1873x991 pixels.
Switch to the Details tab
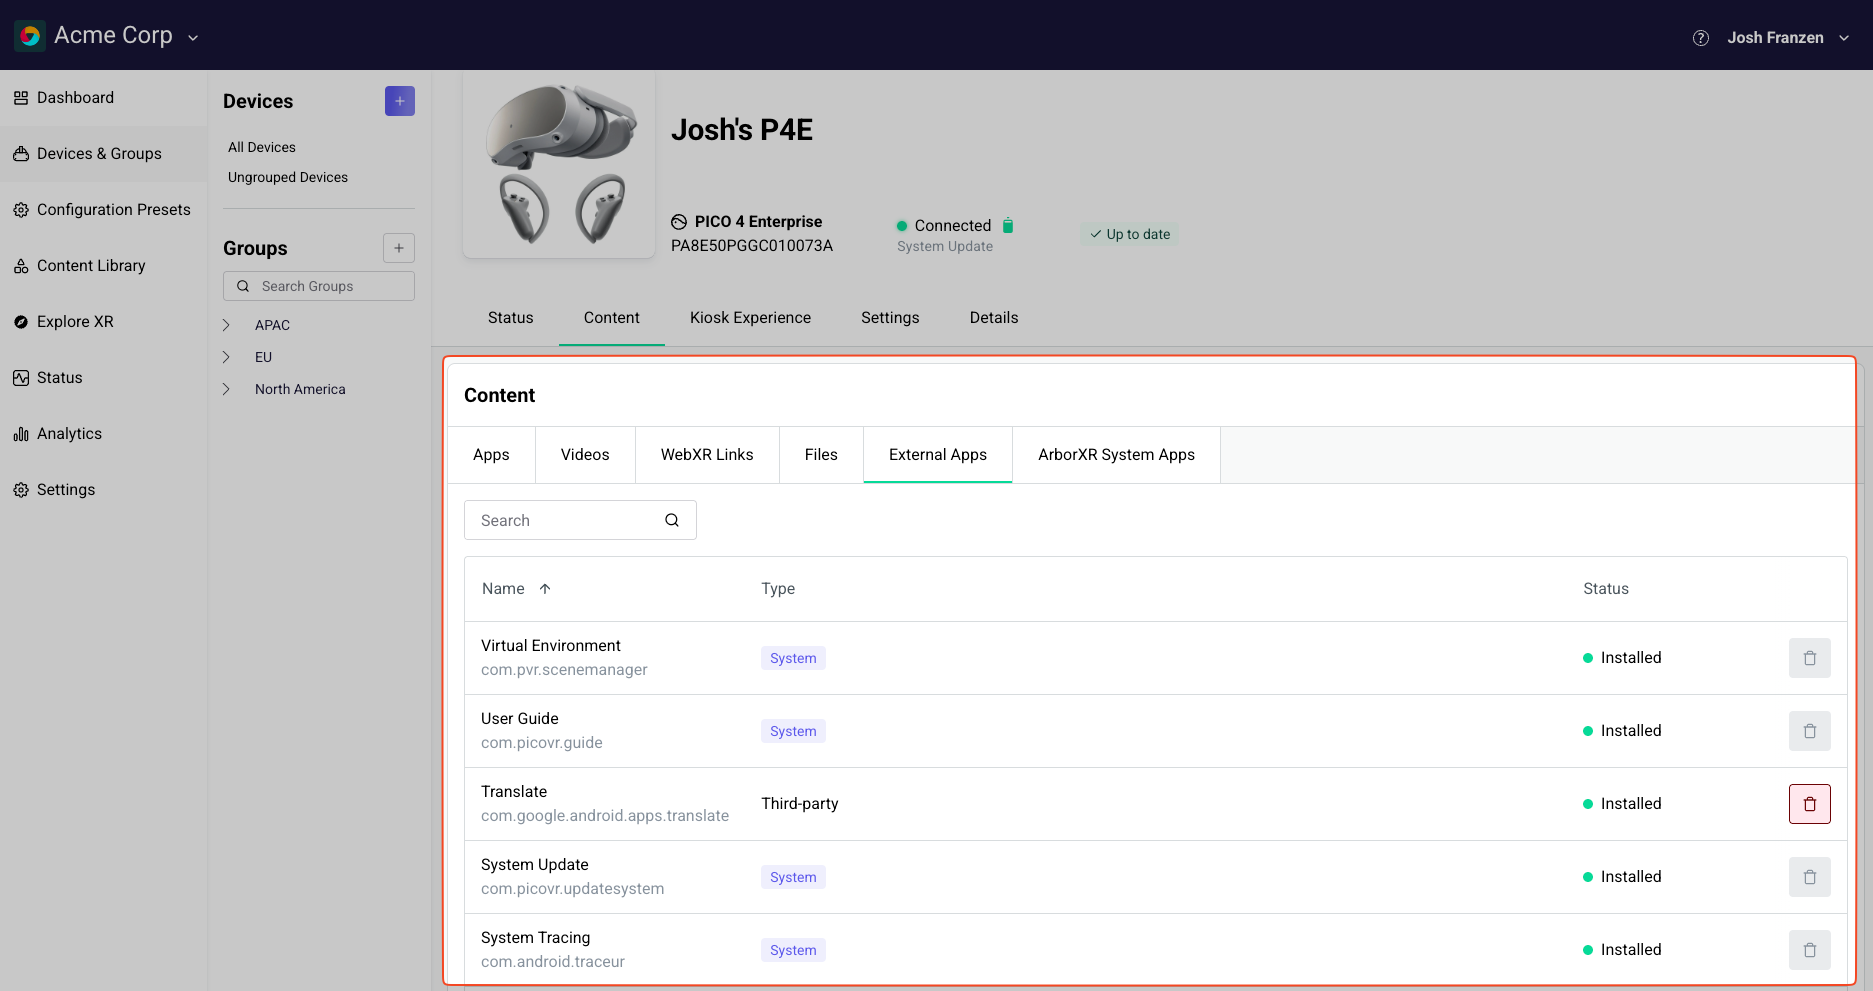point(994,318)
